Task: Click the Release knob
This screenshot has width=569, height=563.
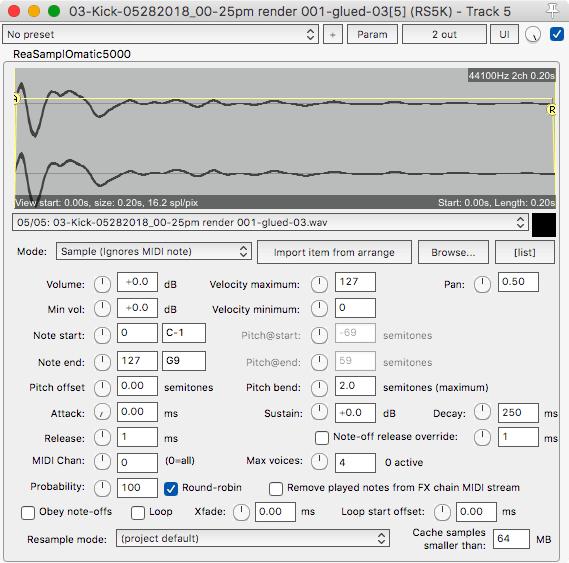Action: pyautogui.click(x=102, y=438)
